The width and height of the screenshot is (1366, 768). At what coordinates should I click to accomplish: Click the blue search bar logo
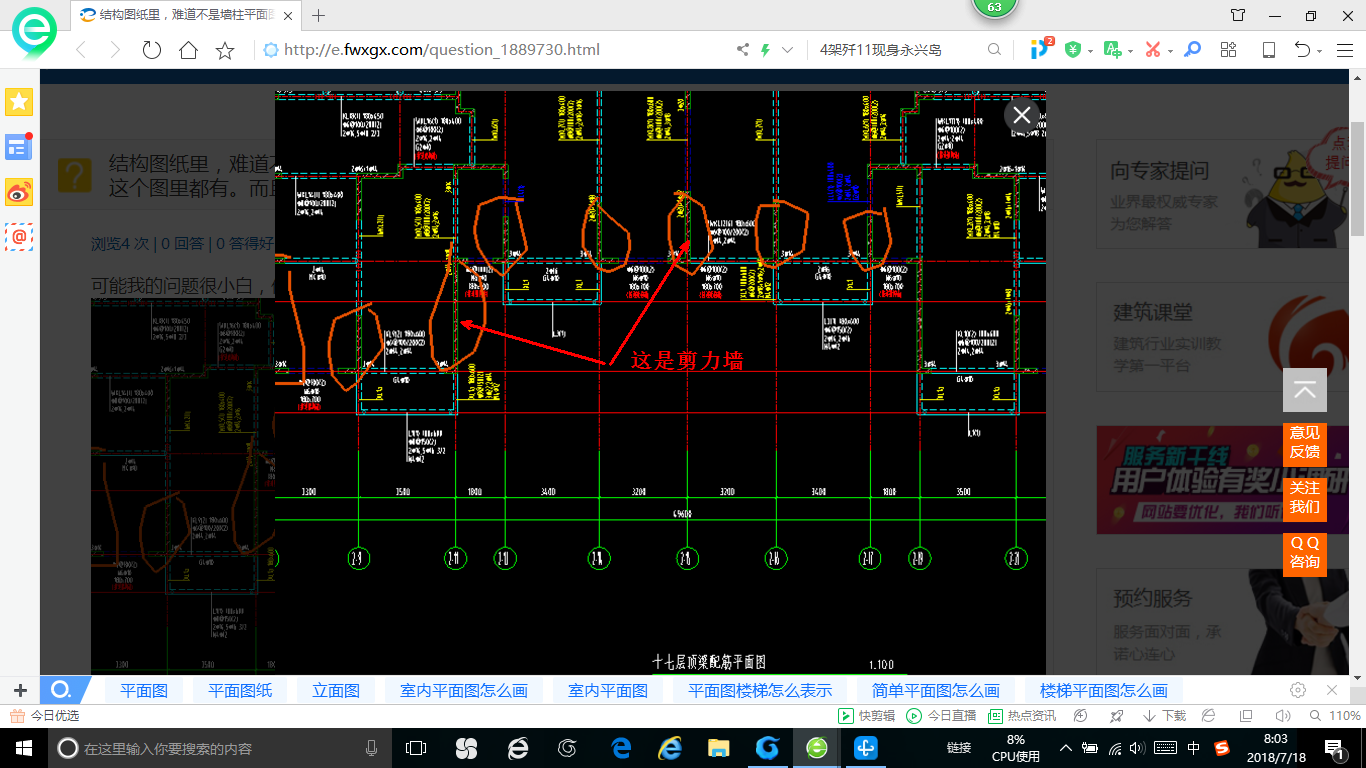(x=60, y=690)
